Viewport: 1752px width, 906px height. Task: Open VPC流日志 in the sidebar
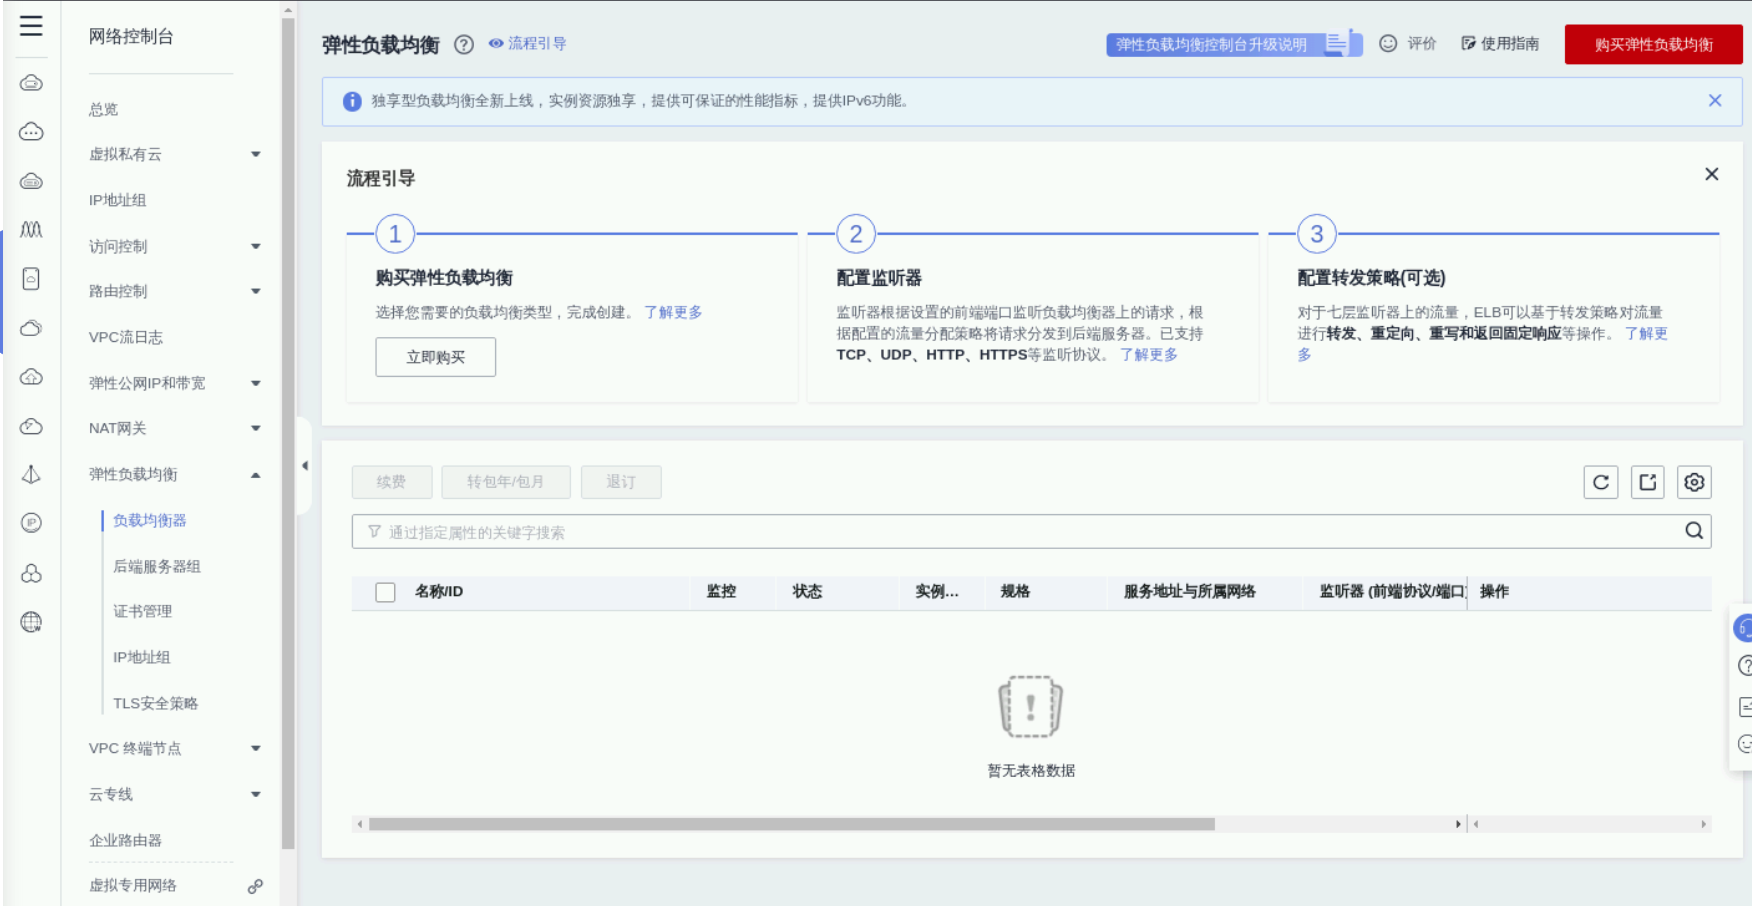point(125,337)
